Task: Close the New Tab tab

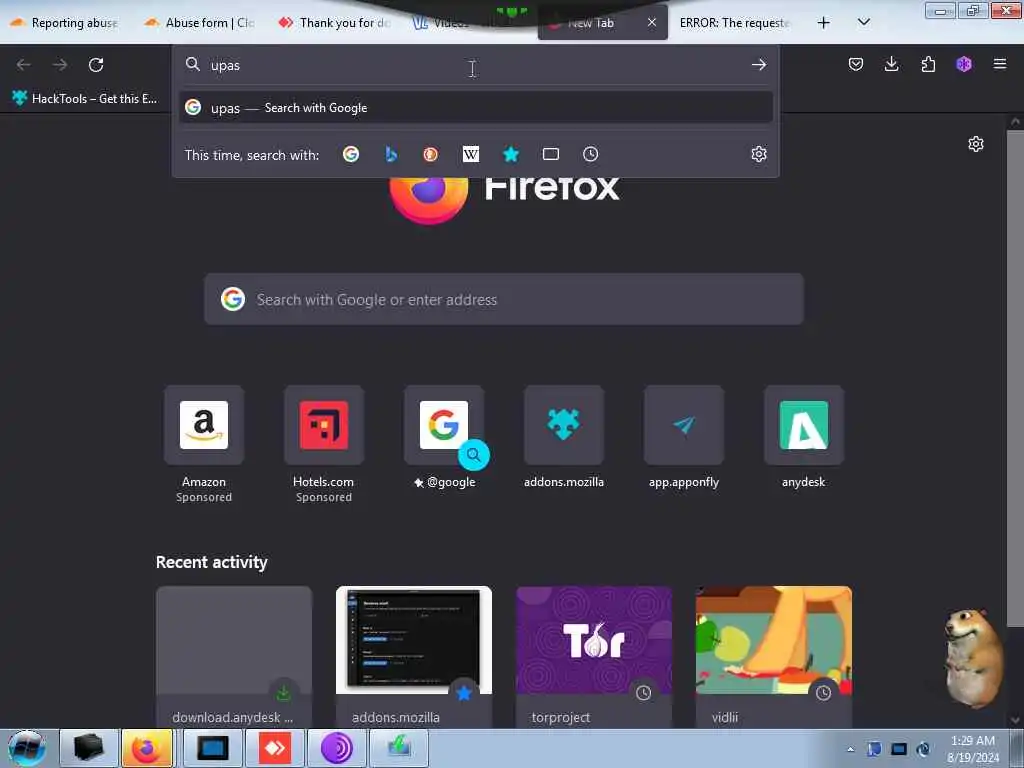Action: coord(652,22)
